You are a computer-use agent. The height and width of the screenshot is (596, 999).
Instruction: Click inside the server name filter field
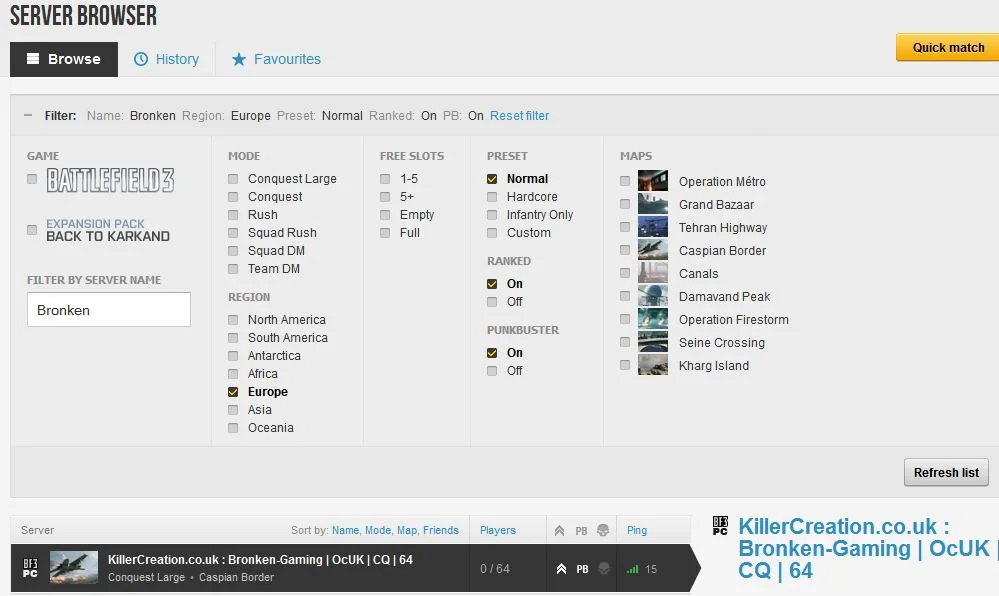(x=109, y=310)
